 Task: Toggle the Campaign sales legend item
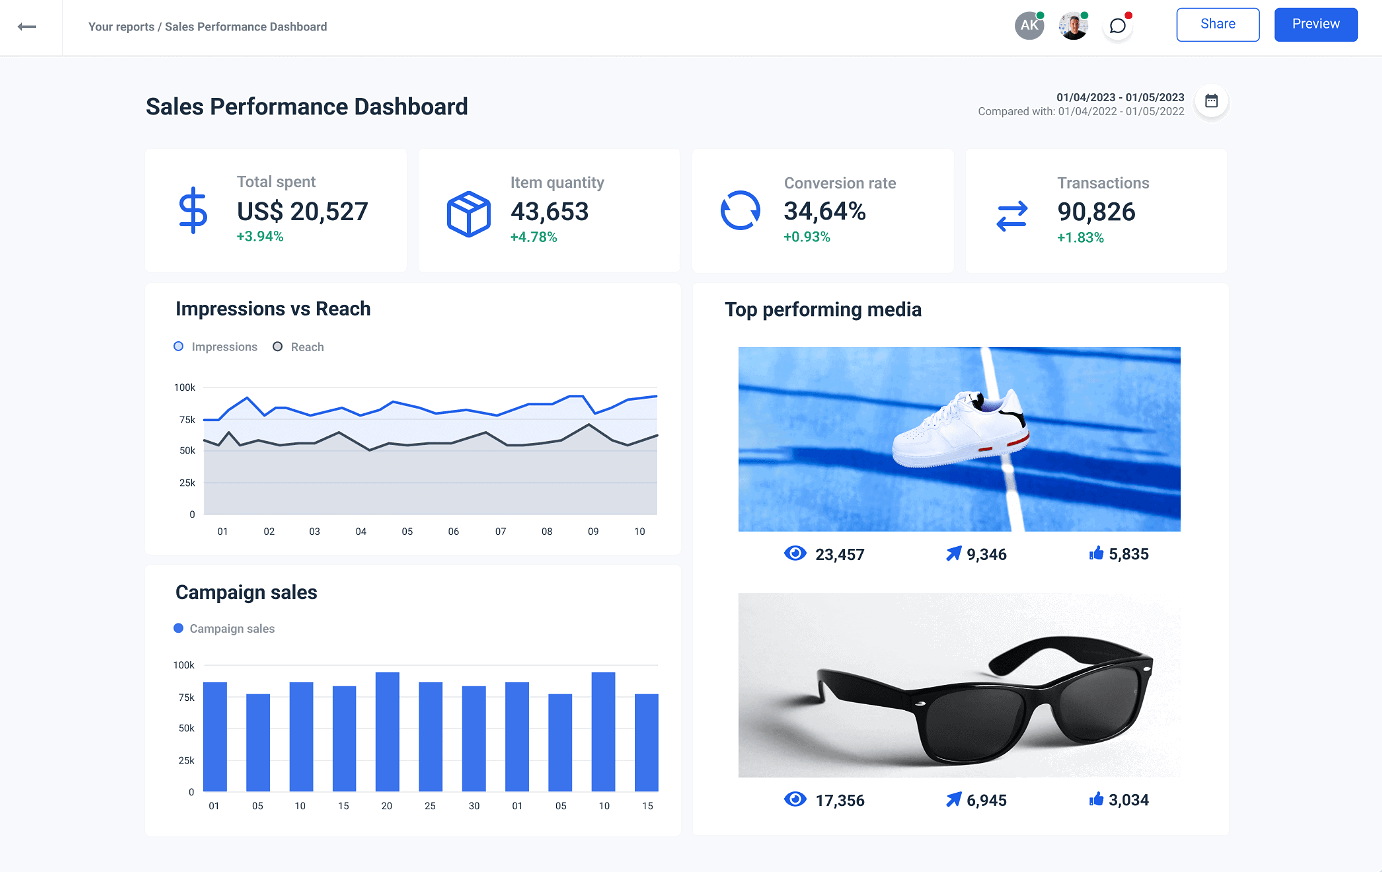point(224,628)
